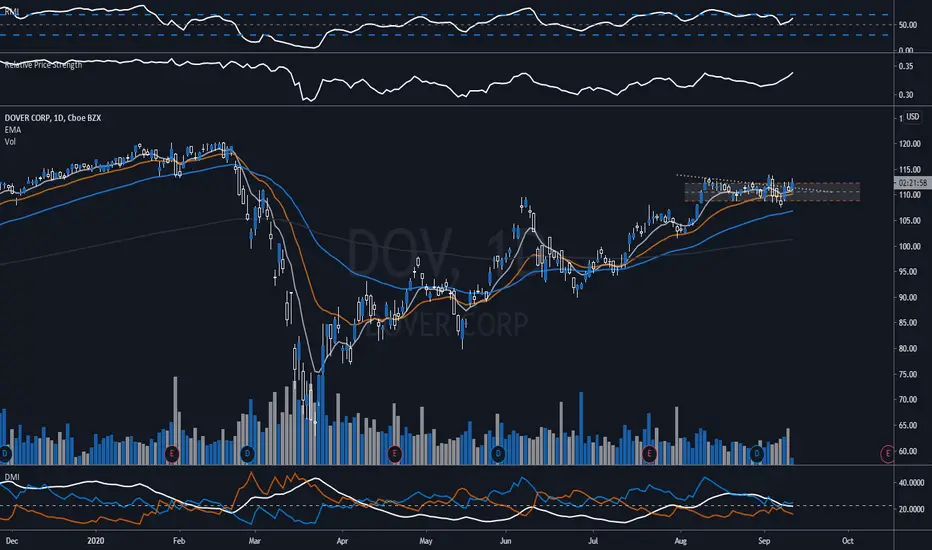932x550 pixels.
Task: Select the Relative Price Strength indicator label
Action: click(43, 65)
